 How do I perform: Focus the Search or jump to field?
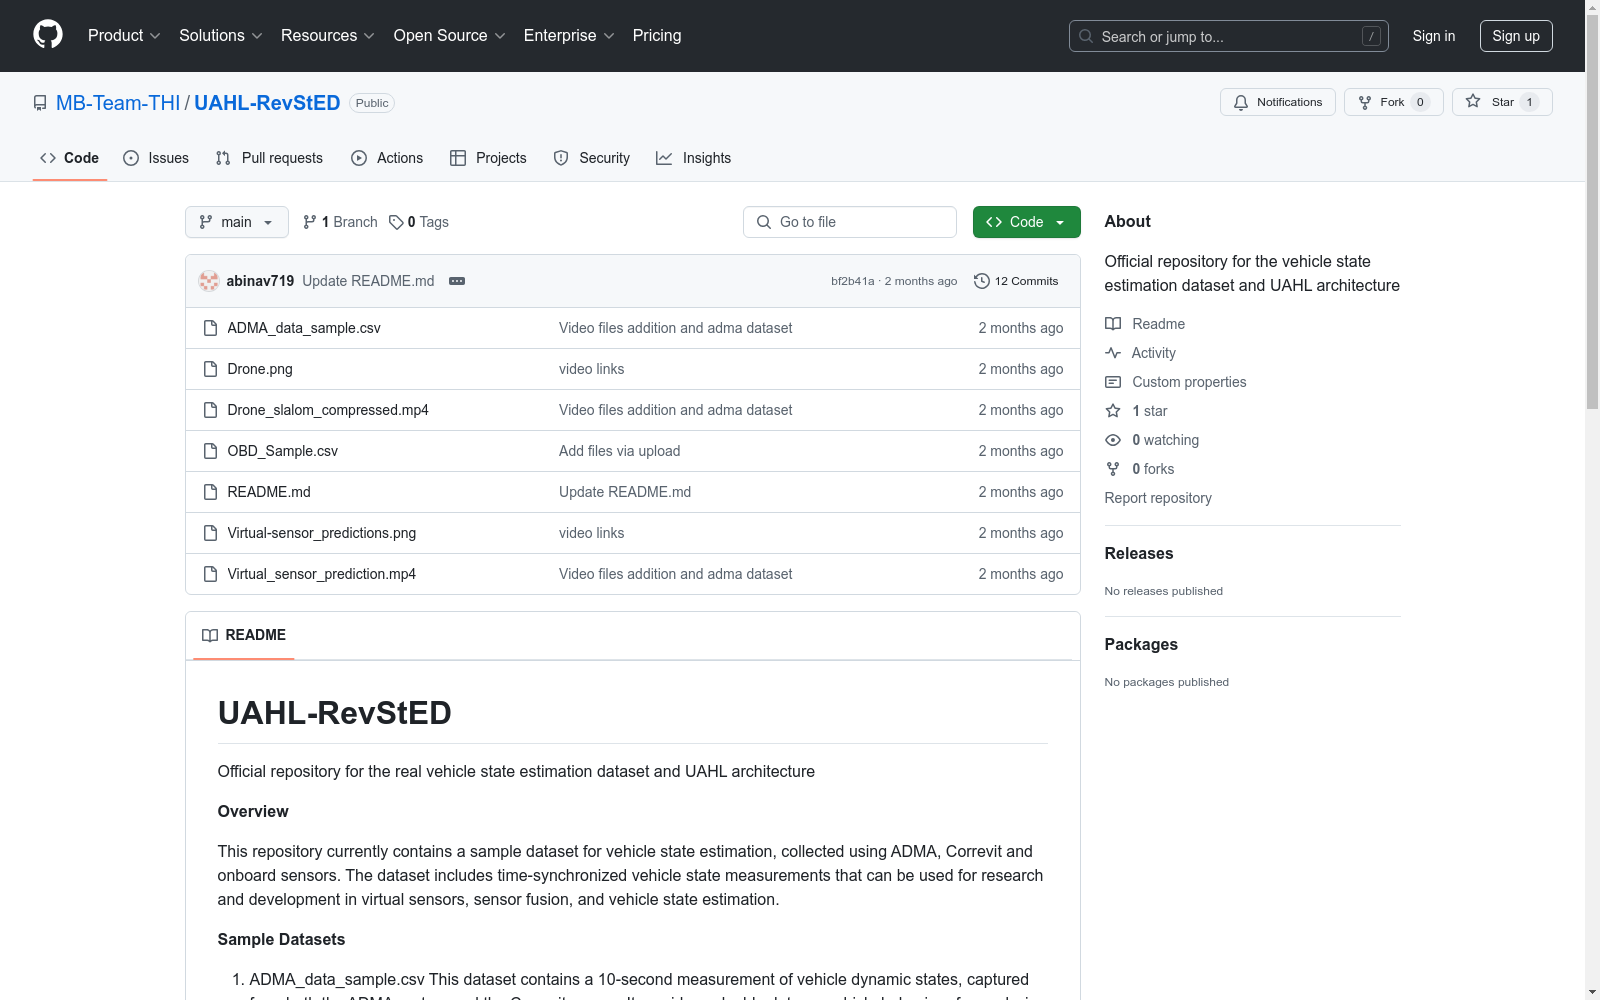1229,36
